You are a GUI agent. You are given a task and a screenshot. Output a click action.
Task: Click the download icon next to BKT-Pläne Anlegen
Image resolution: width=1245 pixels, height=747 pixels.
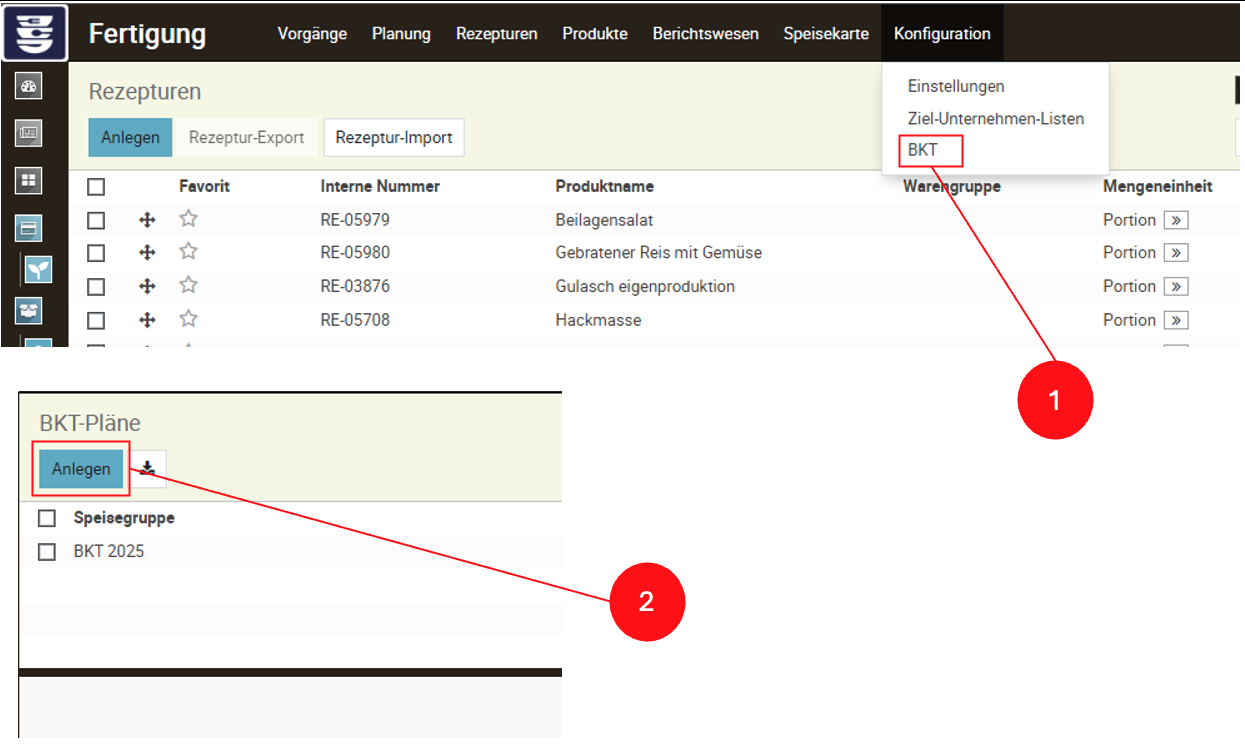[148, 468]
